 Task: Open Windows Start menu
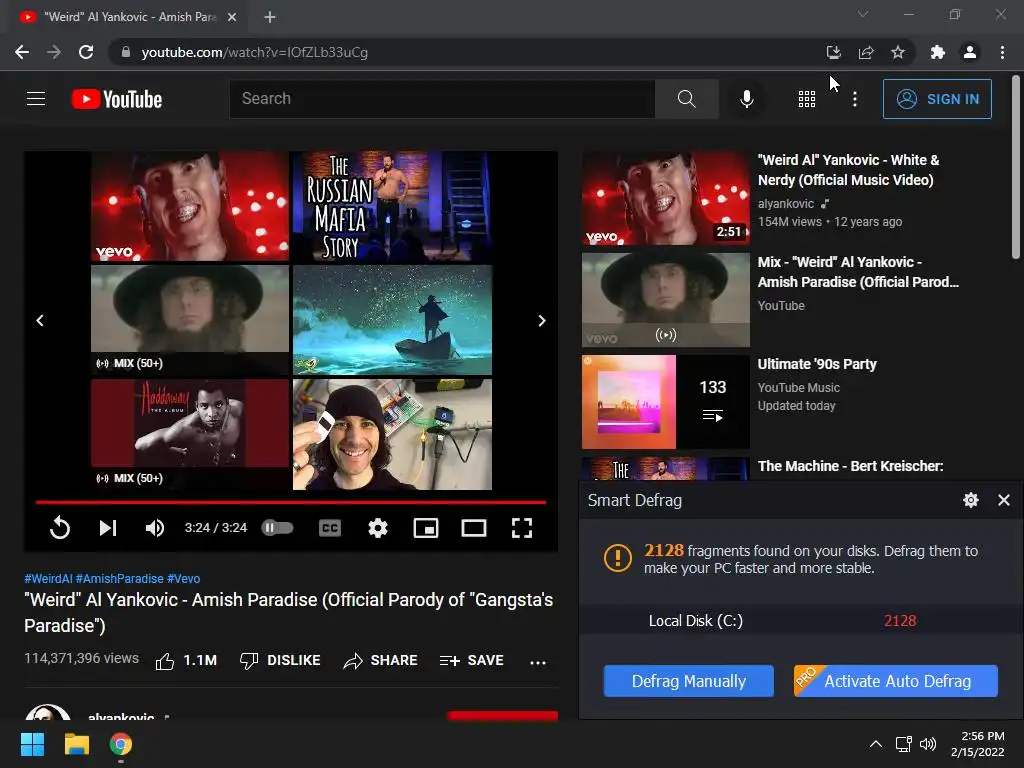pyautogui.click(x=32, y=744)
